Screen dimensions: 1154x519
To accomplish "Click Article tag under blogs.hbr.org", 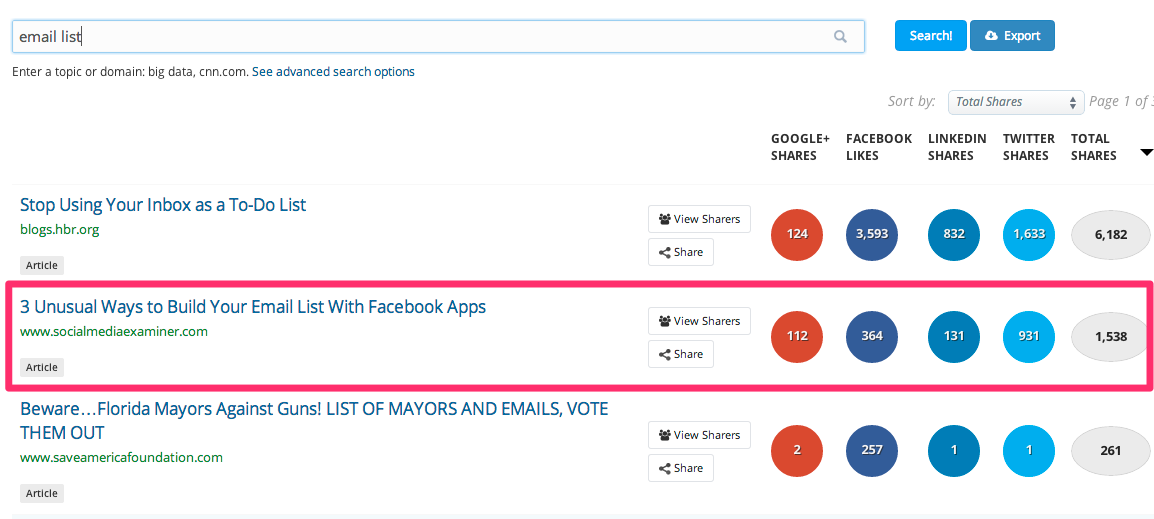I will click(42, 265).
